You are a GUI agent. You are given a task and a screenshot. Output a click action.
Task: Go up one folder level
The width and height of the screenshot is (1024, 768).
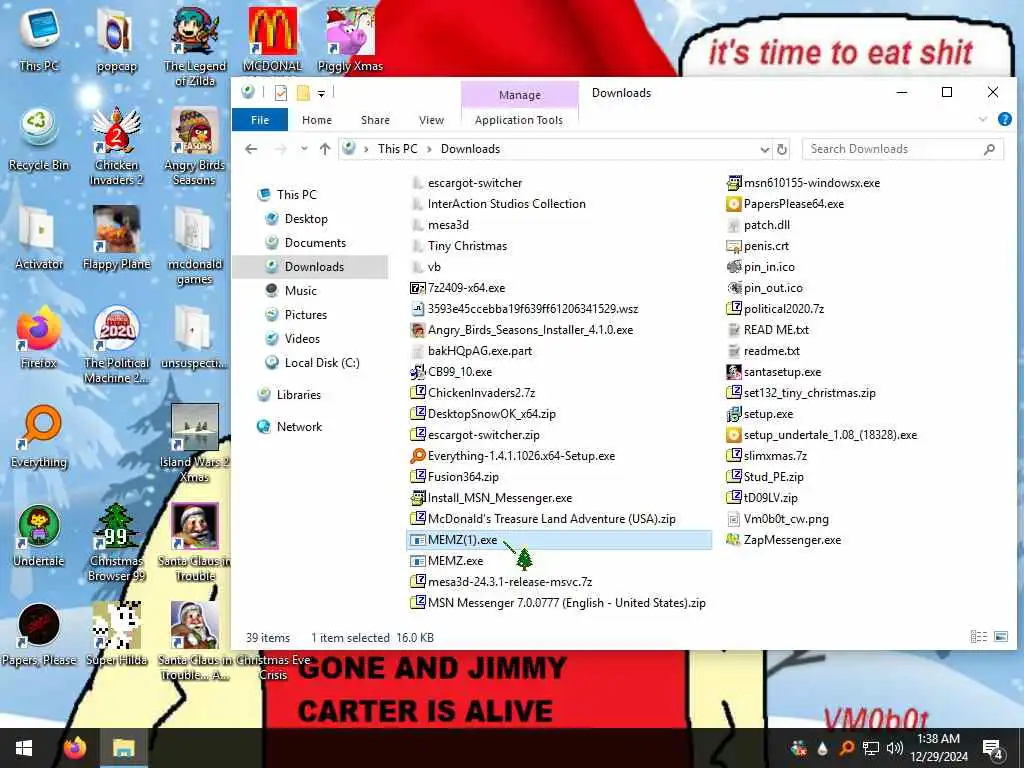(325, 149)
